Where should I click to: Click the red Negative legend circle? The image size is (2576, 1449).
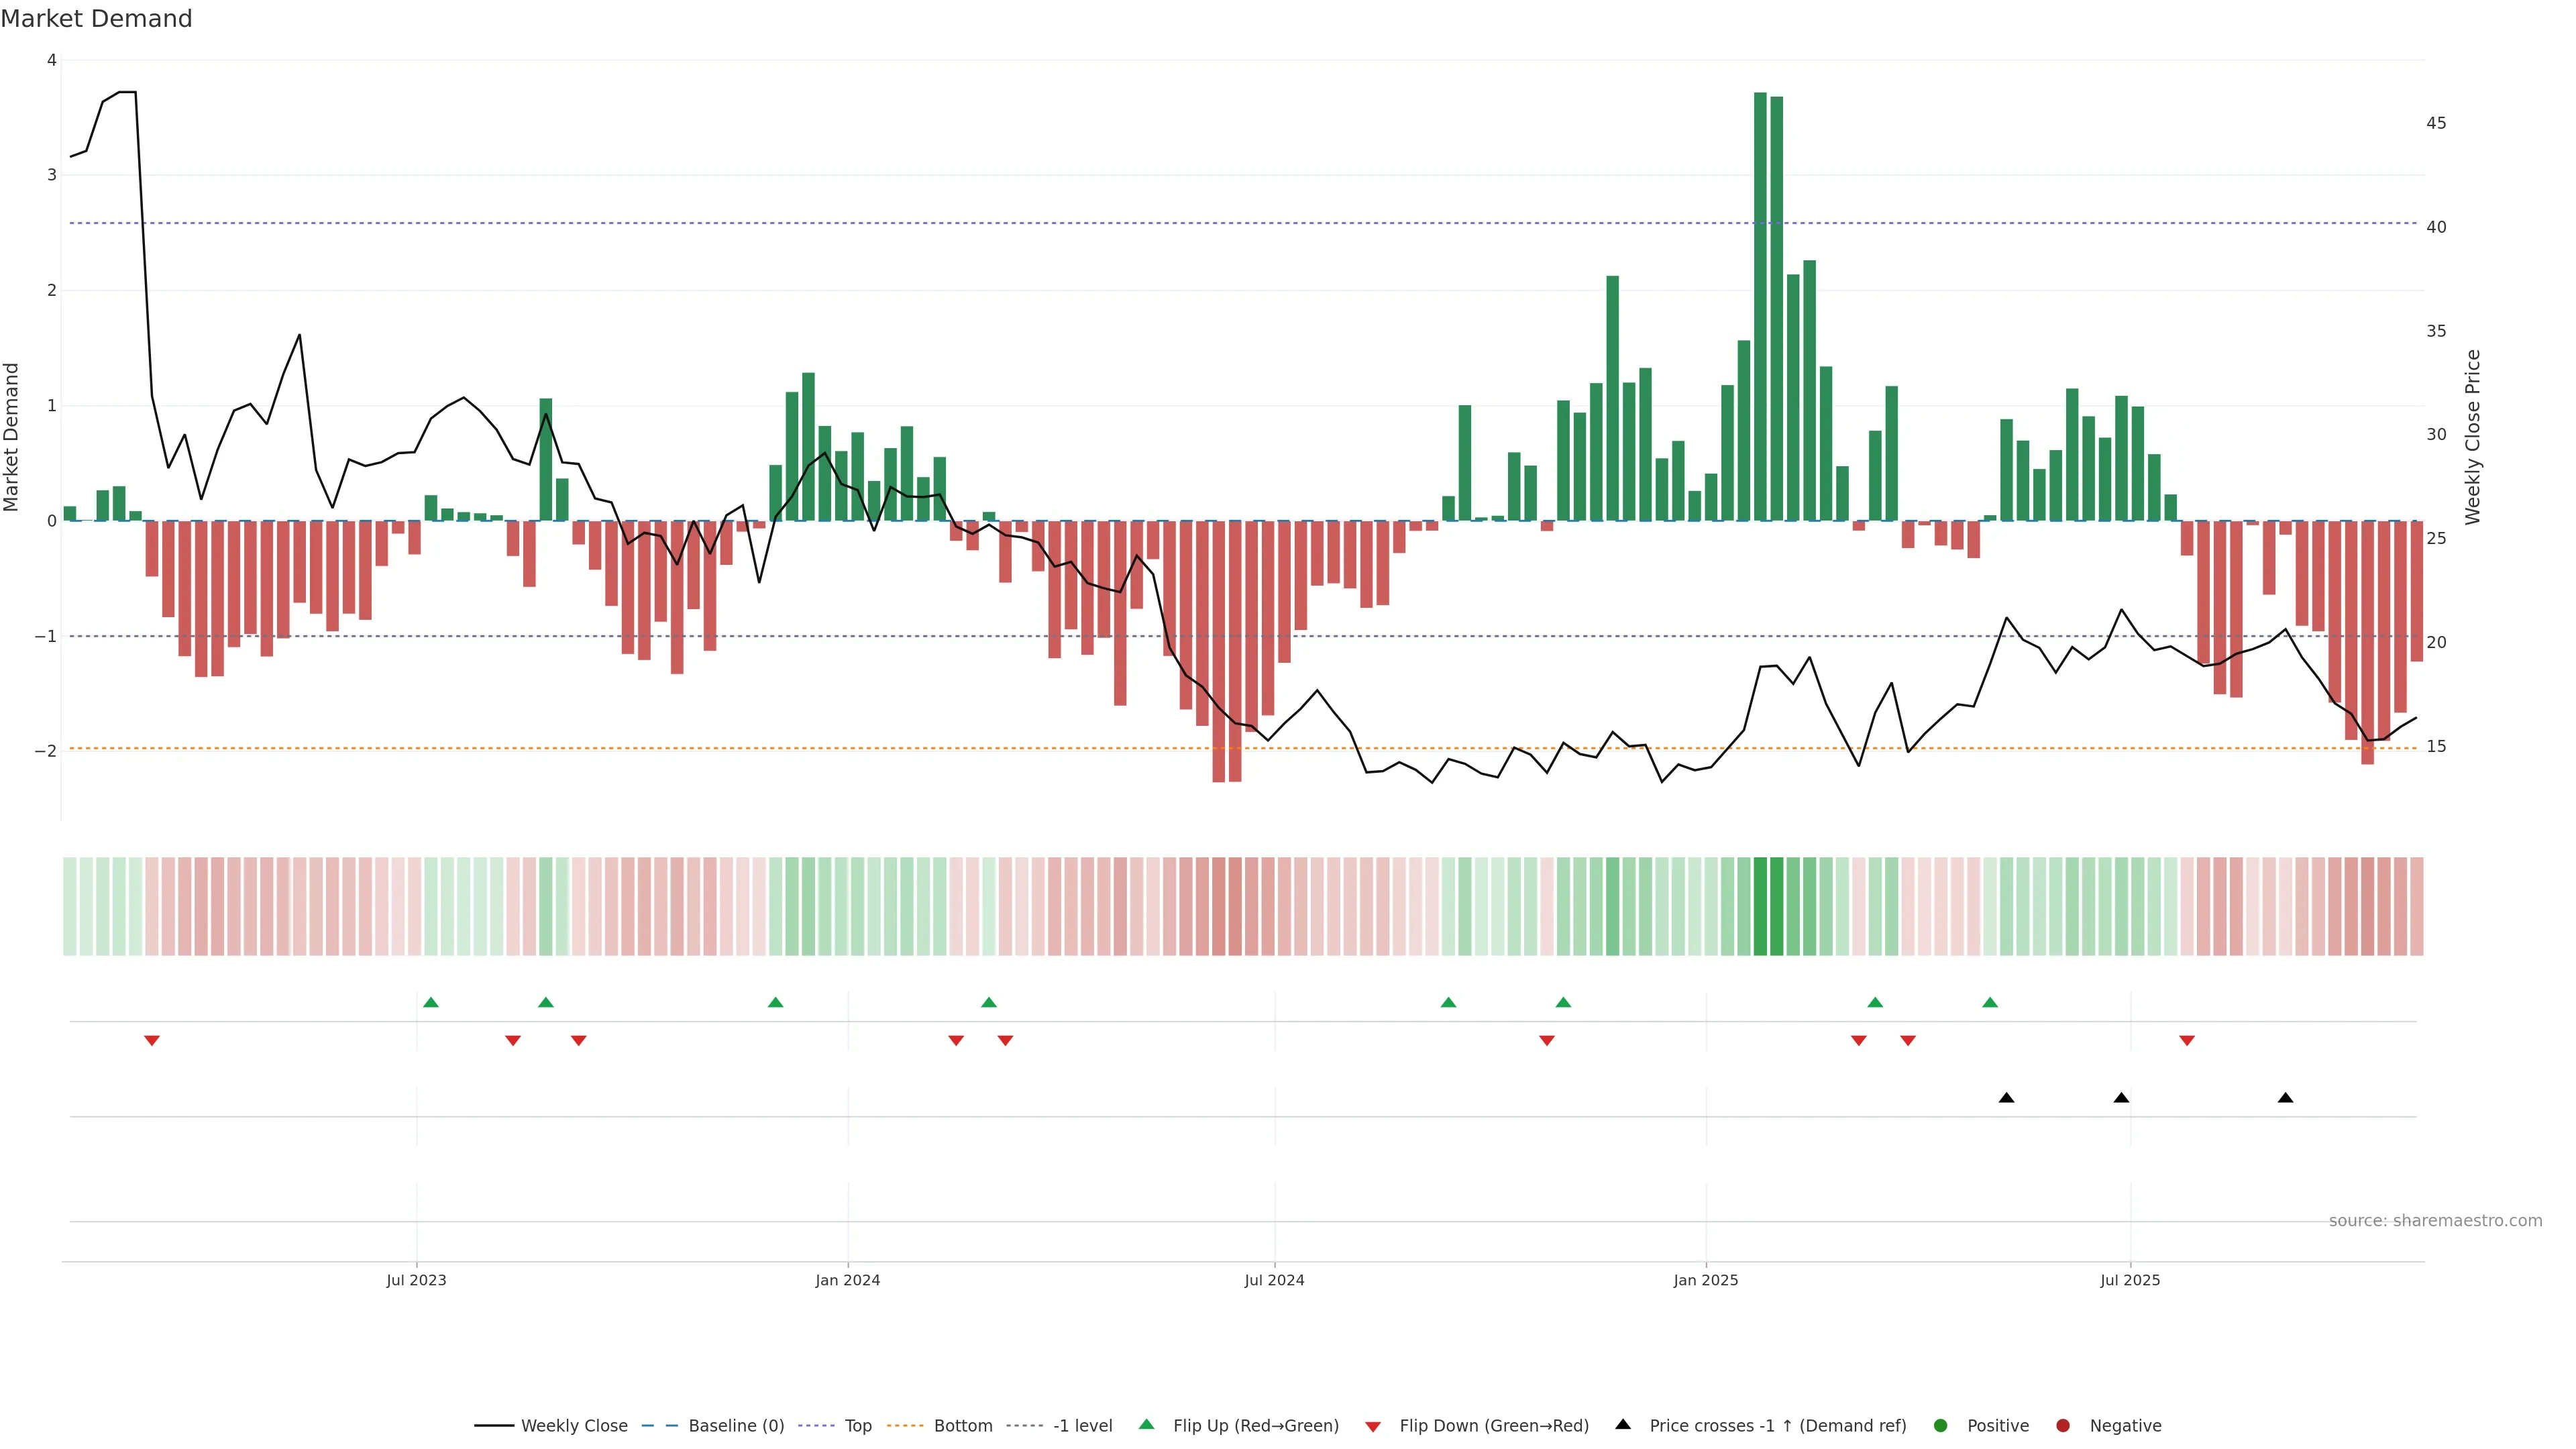2063,1425
